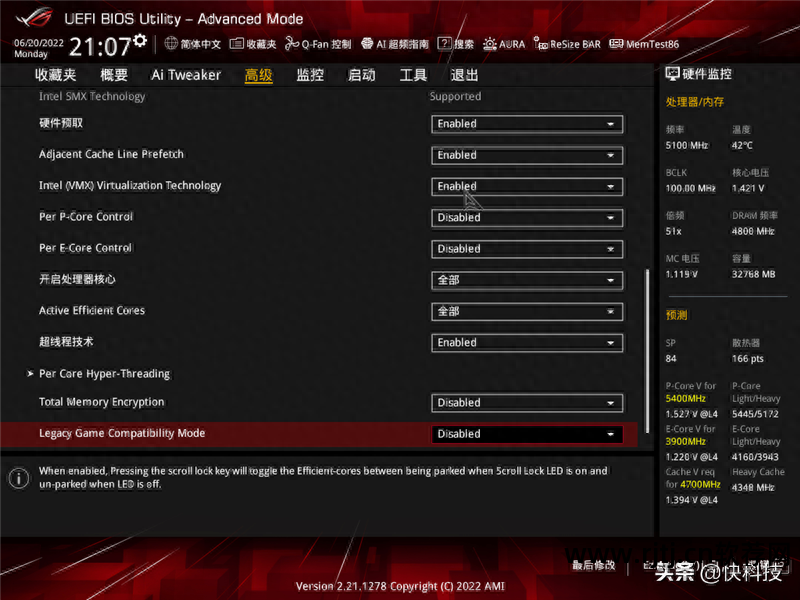Switch to the 监控 tab
Viewport: 800px width, 600px height.
pos(310,75)
